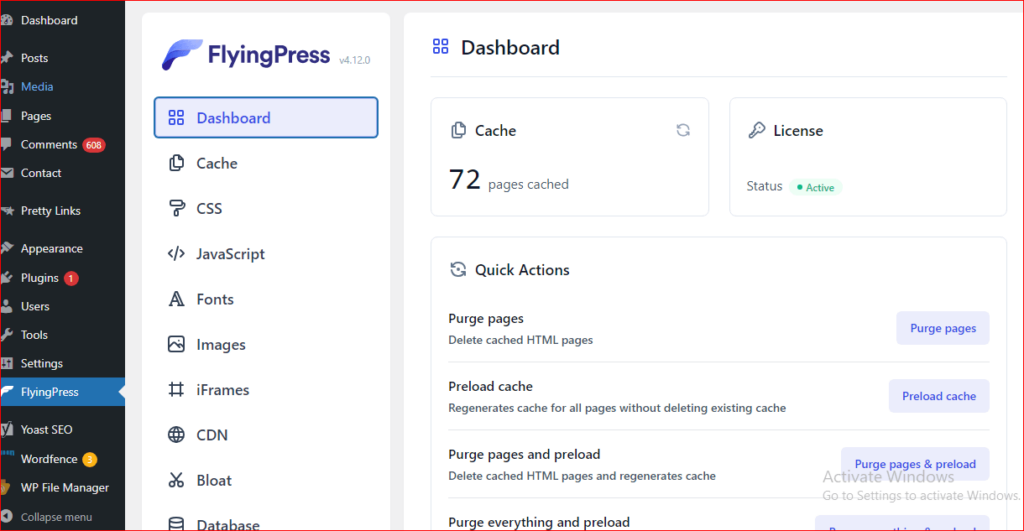Click the Images picture icon

tap(176, 344)
